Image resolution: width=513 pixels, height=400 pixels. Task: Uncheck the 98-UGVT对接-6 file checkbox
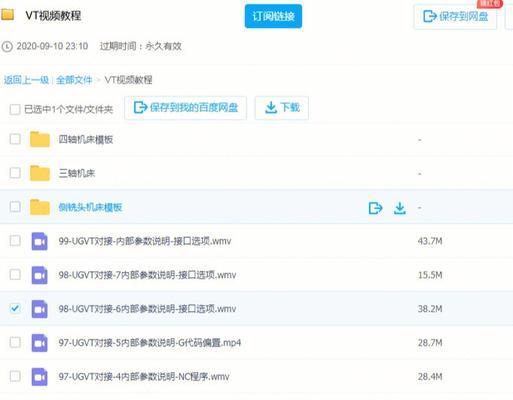coord(15,308)
